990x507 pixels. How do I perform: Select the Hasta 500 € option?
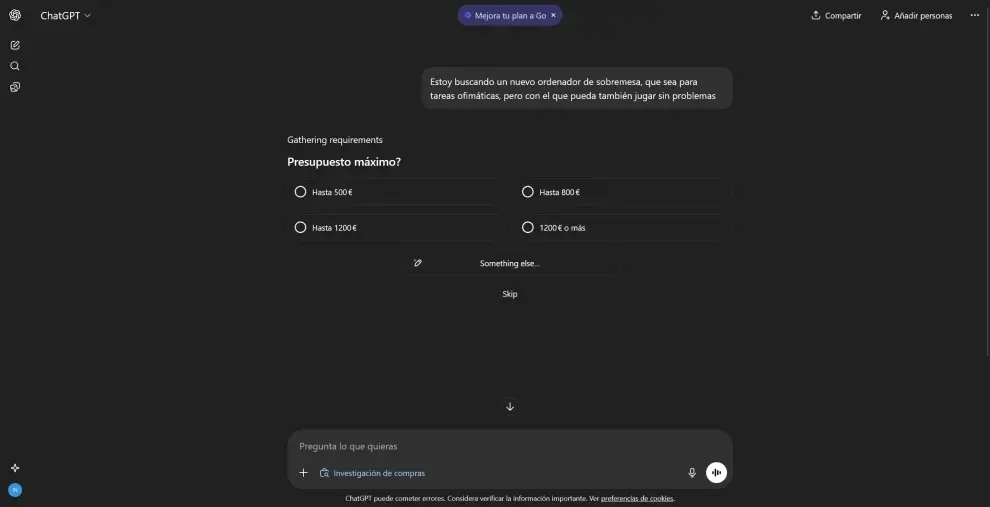click(x=391, y=192)
